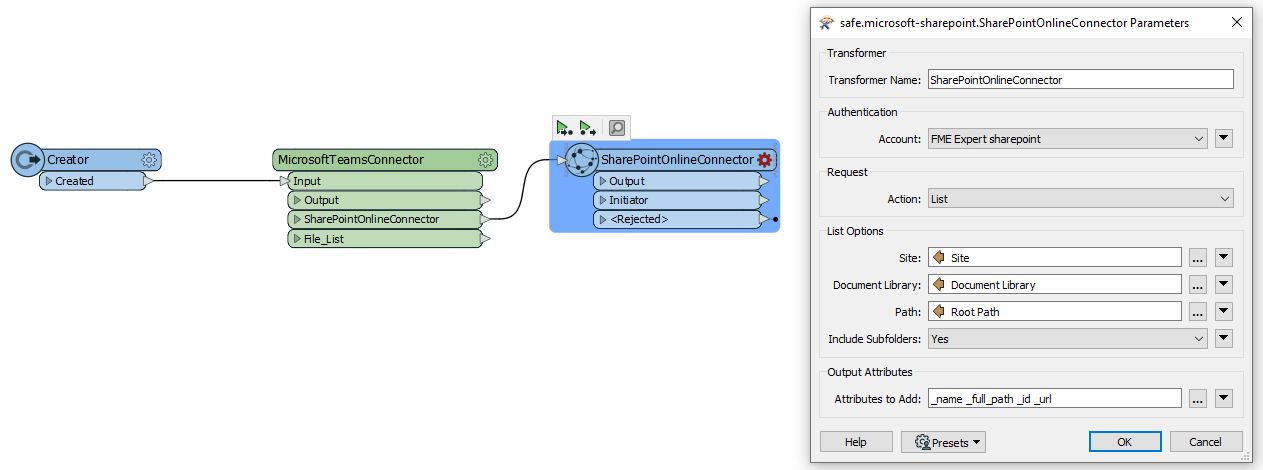Open the Account dropdown list
This screenshot has width=1263, height=470.
coord(1067,139)
